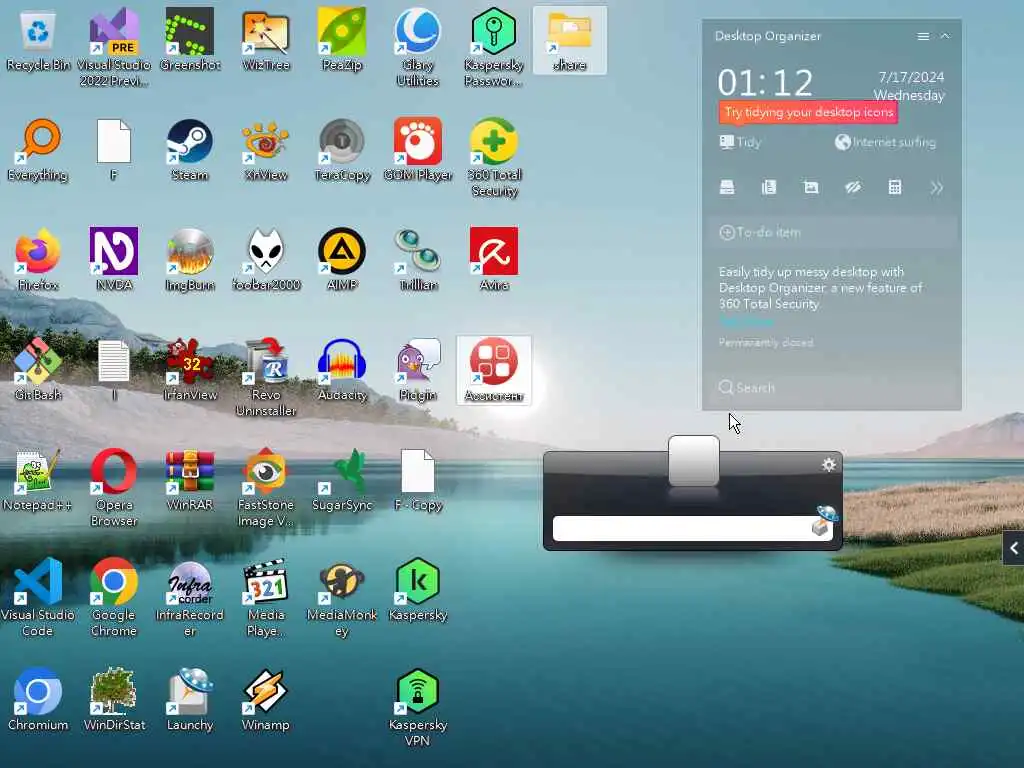1024x768 pixels.
Task: Click the FastStone Image Viewer icon
Action: click(265, 488)
